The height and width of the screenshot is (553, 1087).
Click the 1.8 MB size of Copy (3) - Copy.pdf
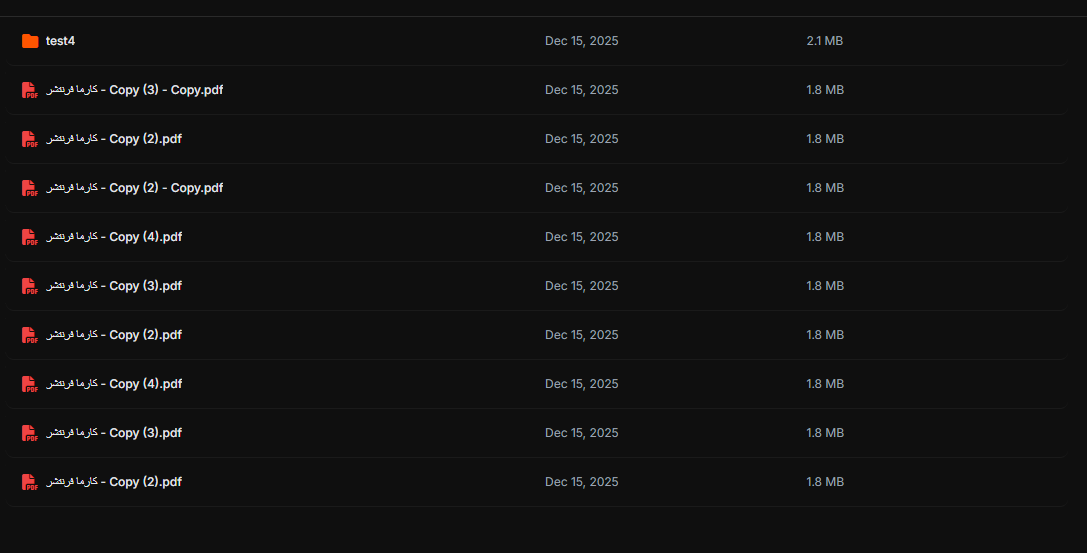point(825,90)
